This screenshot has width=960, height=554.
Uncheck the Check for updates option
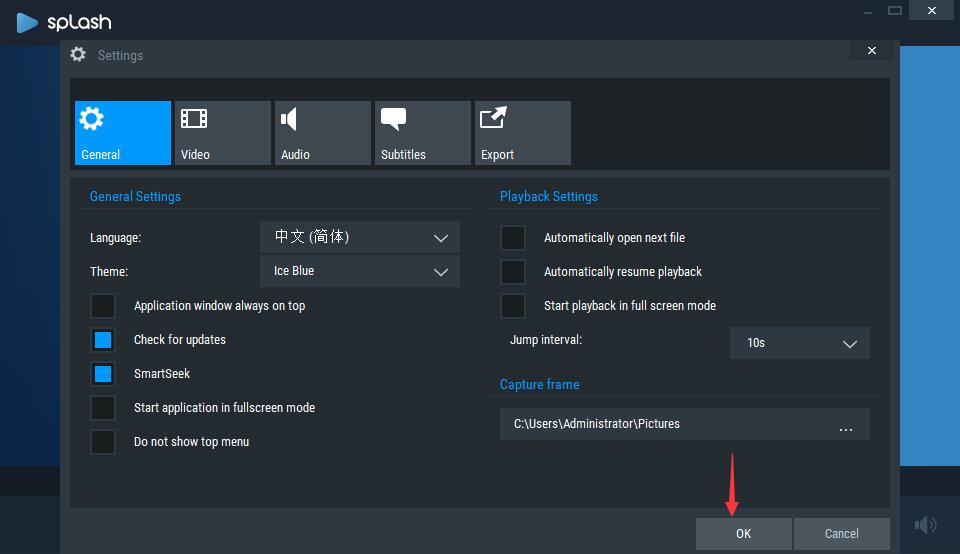point(103,340)
